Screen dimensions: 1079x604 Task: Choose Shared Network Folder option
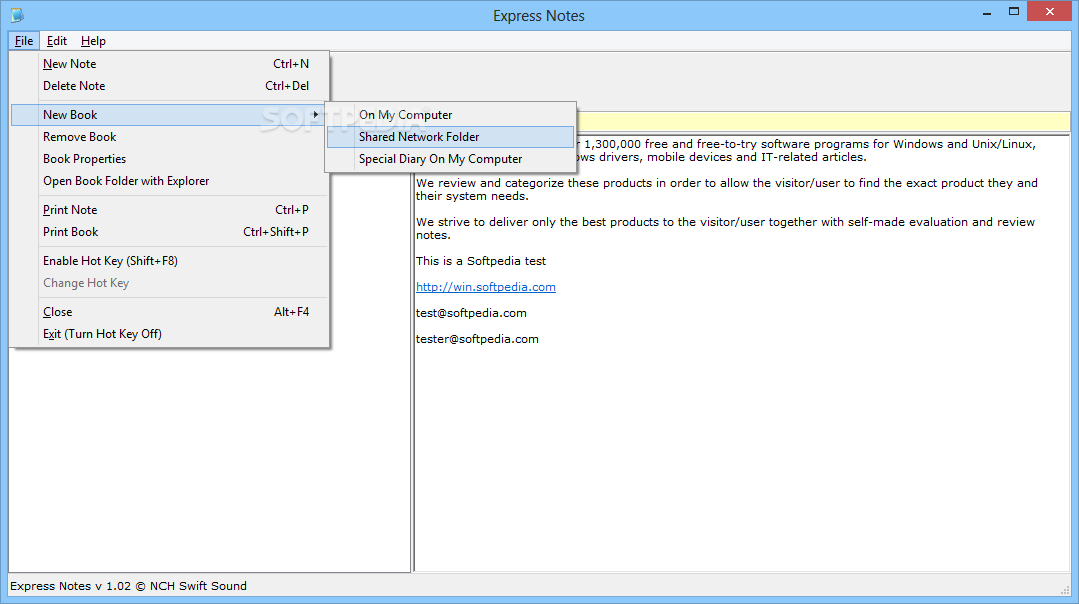(x=450, y=137)
